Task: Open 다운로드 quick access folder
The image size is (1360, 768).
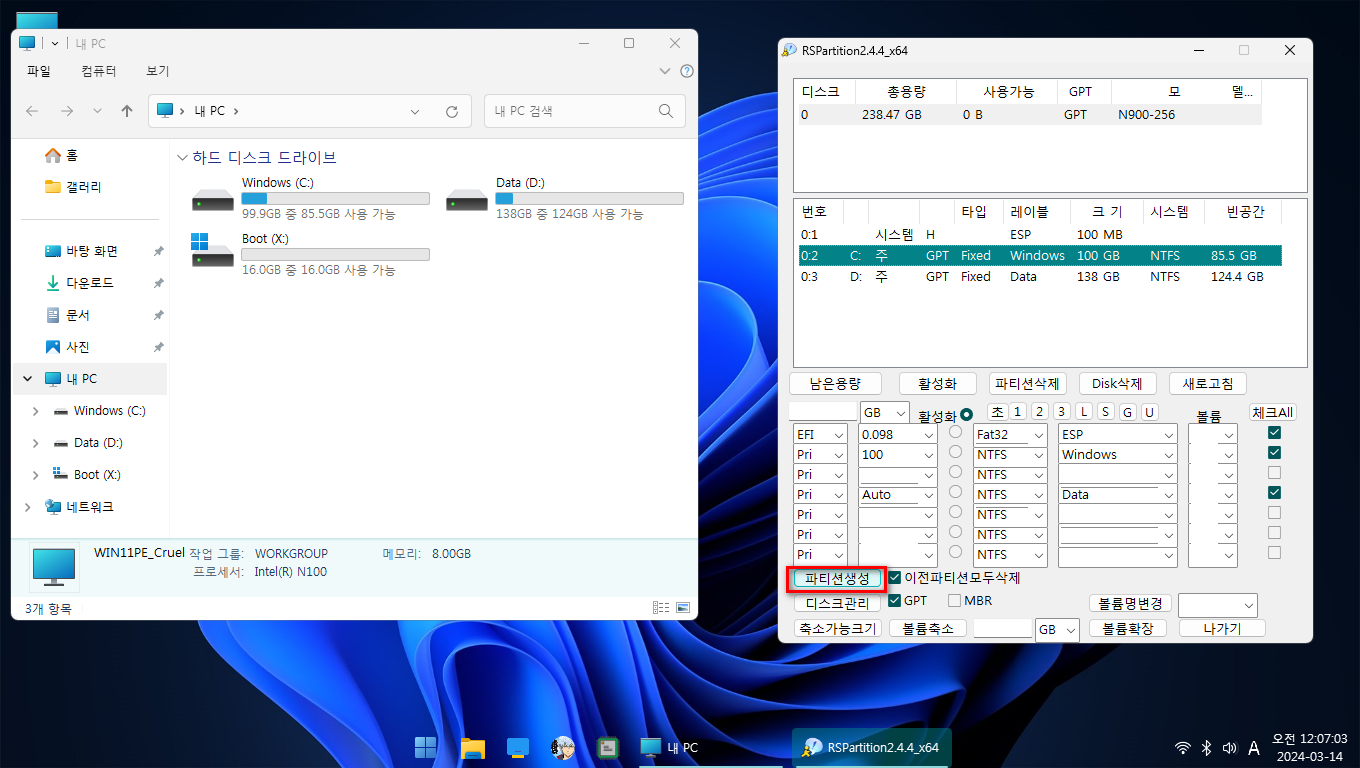Action: (x=80, y=283)
